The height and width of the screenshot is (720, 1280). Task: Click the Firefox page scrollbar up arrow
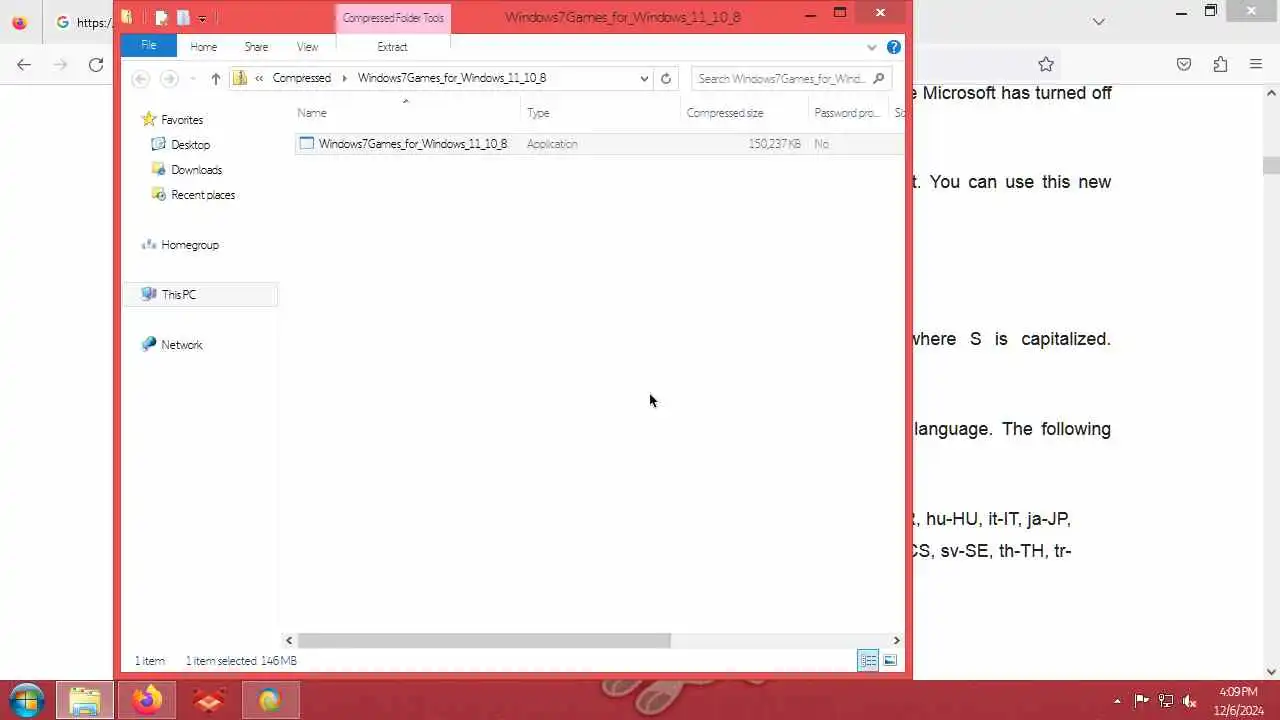point(1272,93)
